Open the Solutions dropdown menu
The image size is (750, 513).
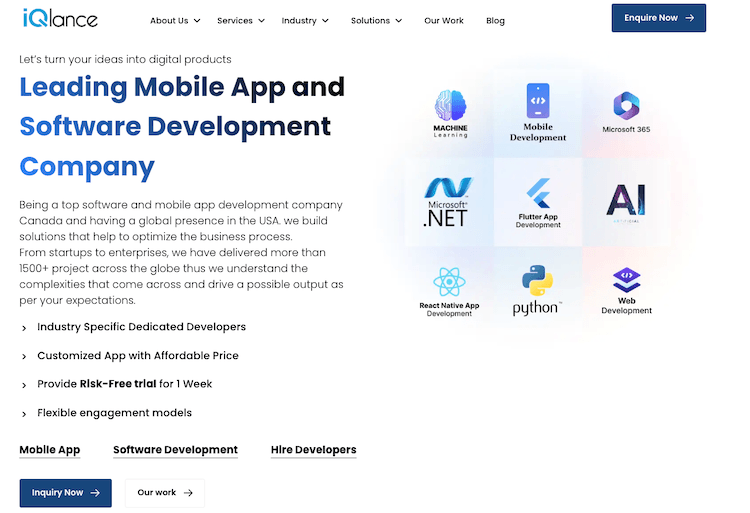(376, 20)
